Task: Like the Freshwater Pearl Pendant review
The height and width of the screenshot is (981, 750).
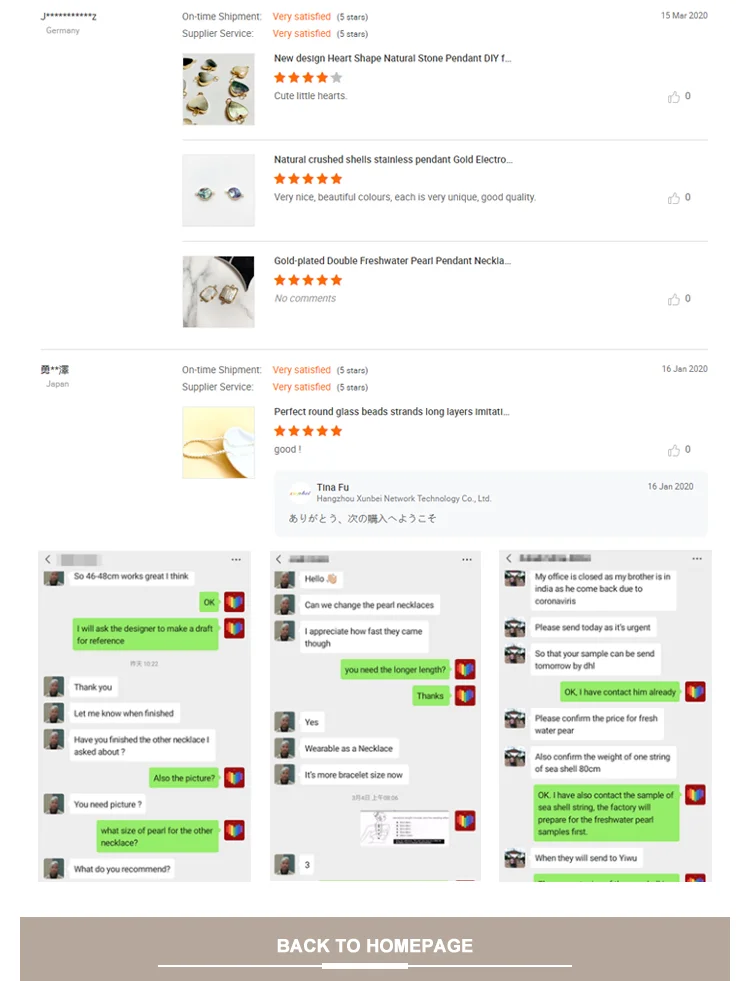Action: click(674, 300)
